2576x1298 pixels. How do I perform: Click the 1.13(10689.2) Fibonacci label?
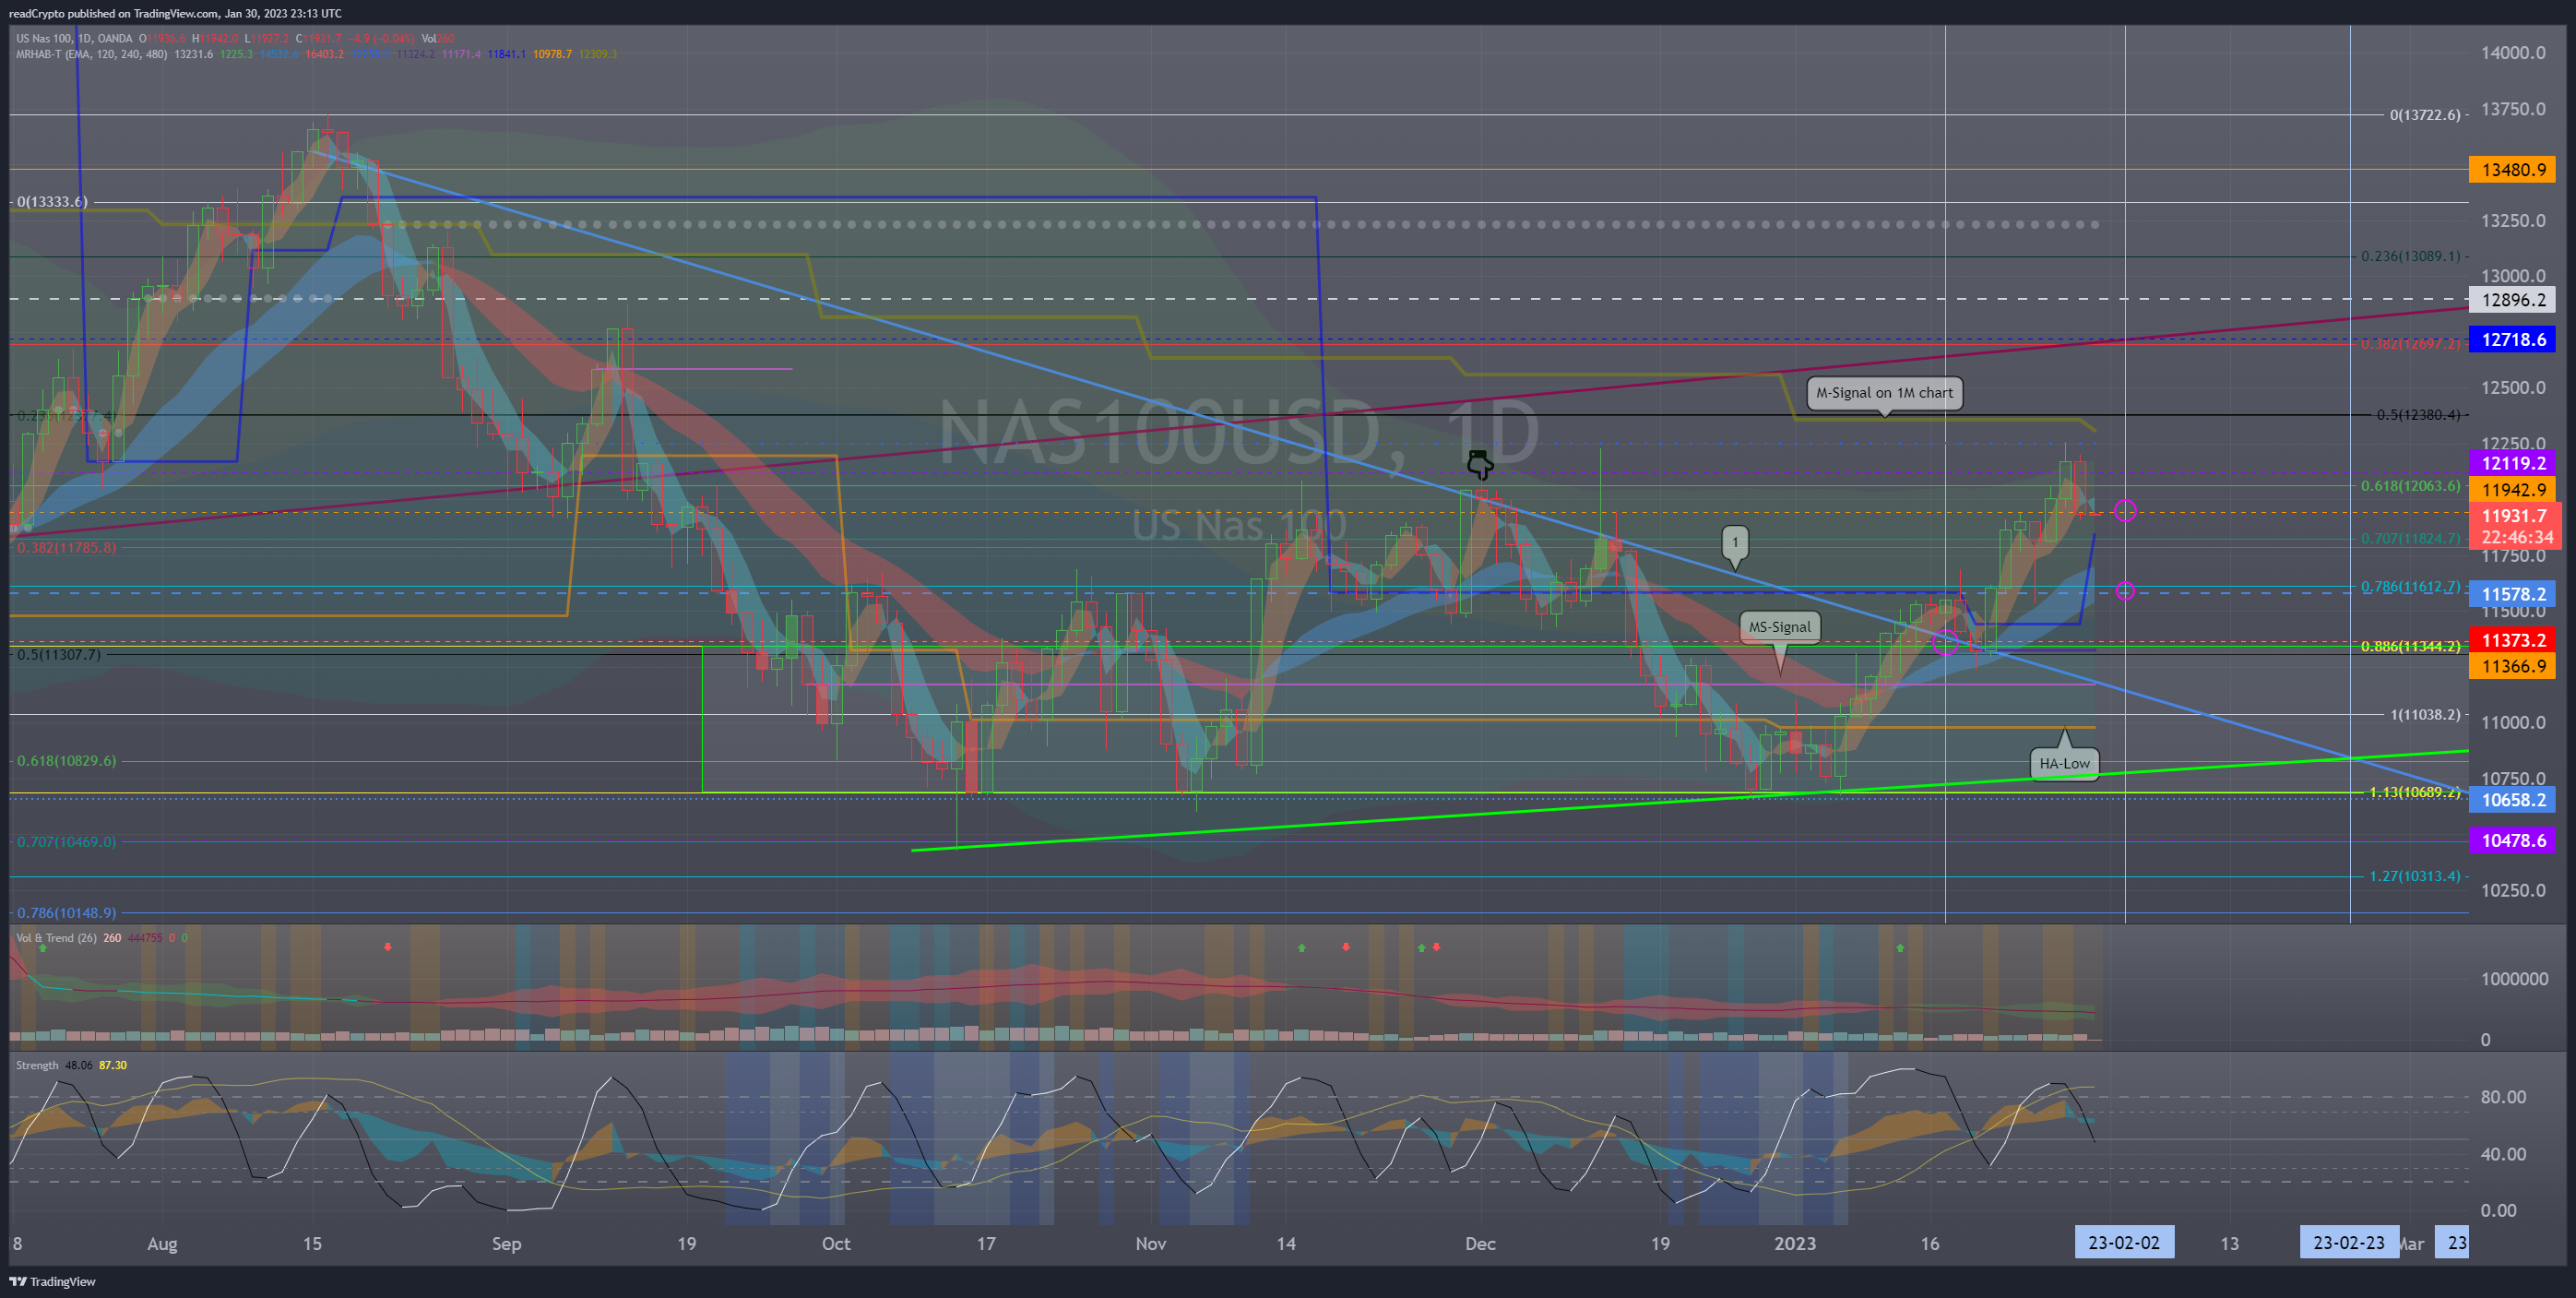click(2415, 793)
